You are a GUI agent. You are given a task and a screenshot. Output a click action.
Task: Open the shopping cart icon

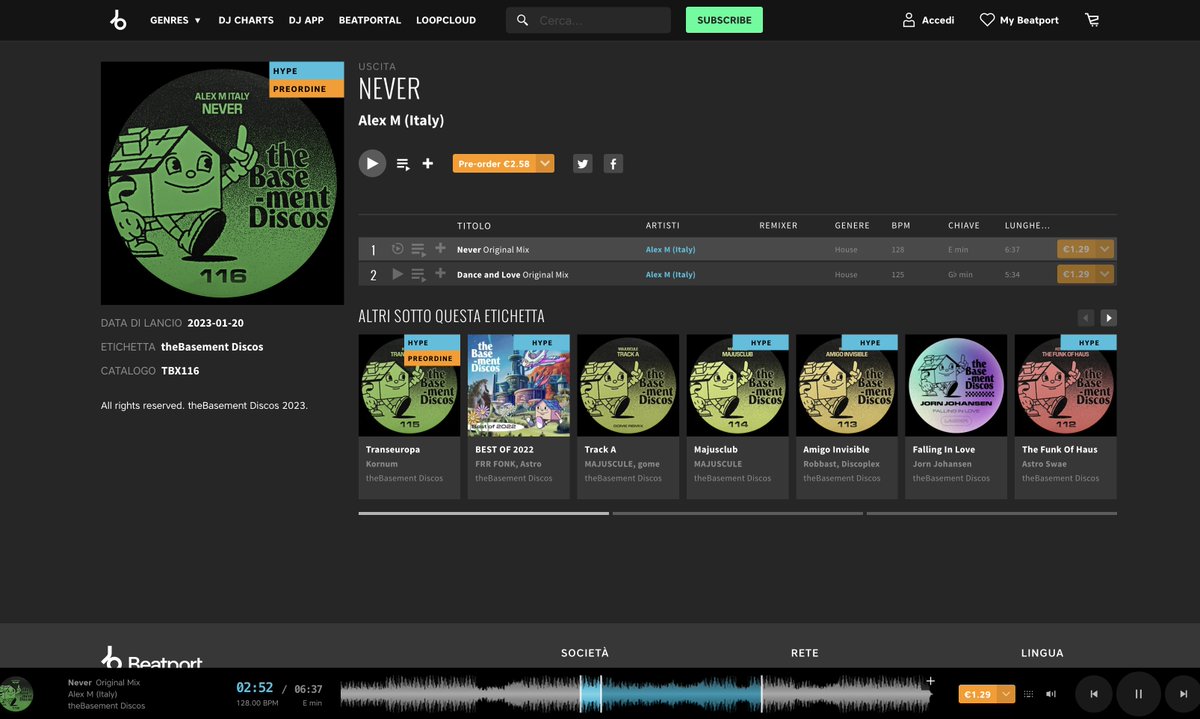[1092, 20]
